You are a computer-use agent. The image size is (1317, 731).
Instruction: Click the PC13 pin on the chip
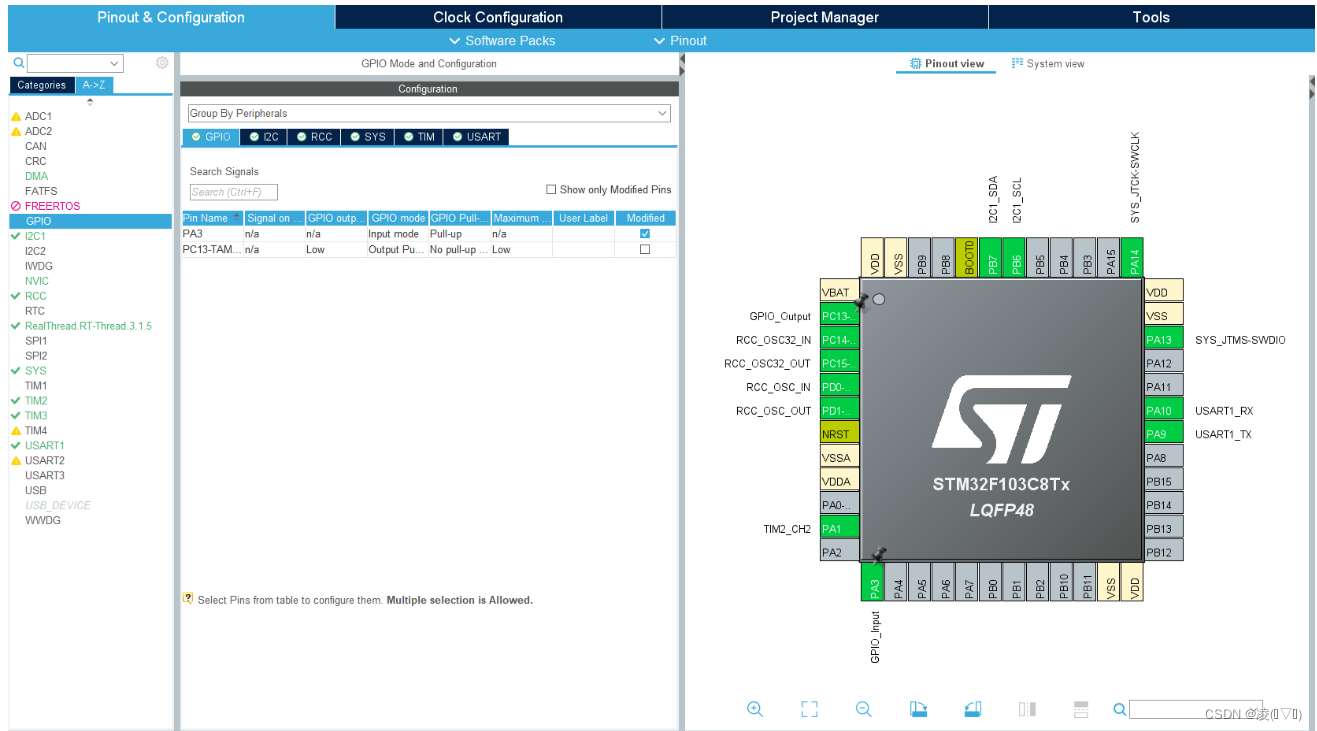pyautogui.click(x=839, y=316)
